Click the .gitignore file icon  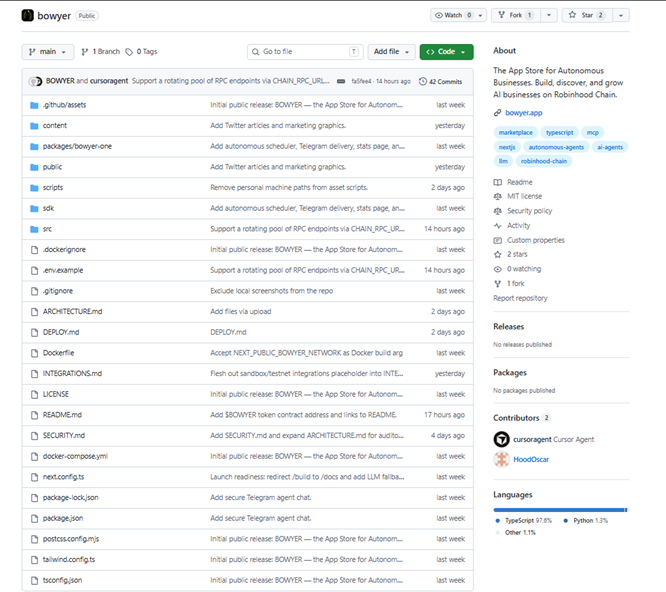[34, 291]
